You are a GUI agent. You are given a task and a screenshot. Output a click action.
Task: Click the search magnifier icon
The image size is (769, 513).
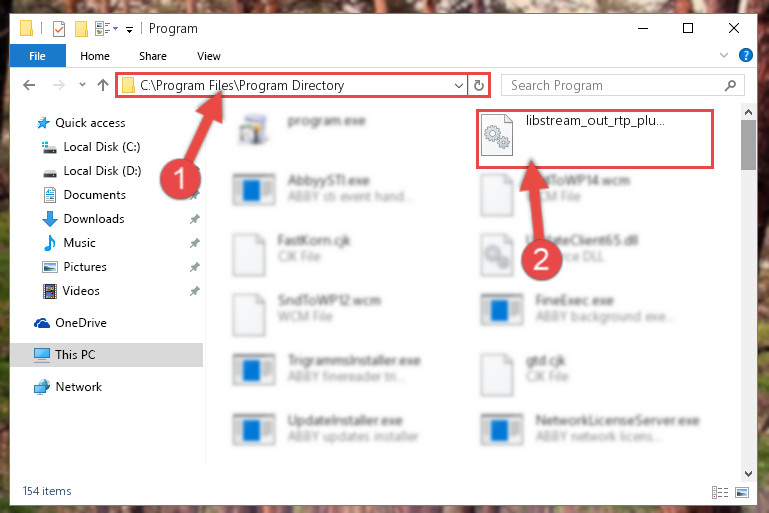point(730,85)
